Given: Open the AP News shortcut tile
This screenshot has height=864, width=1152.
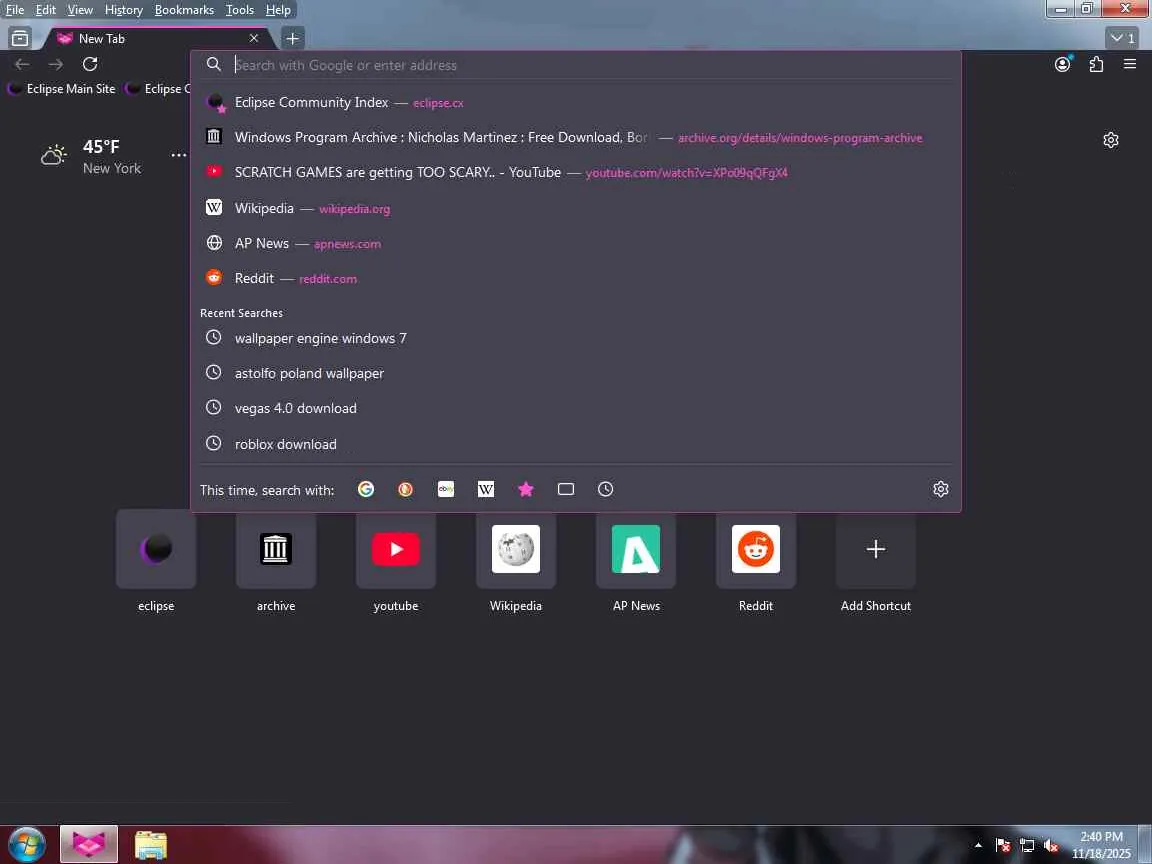Looking at the screenshot, I should [x=636, y=549].
